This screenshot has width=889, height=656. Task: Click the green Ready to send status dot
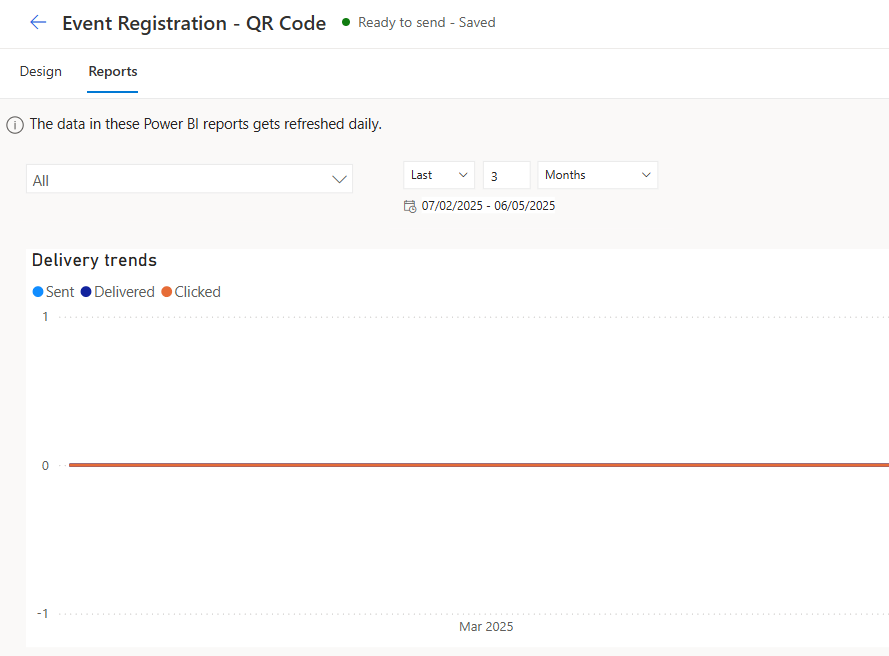pos(346,22)
